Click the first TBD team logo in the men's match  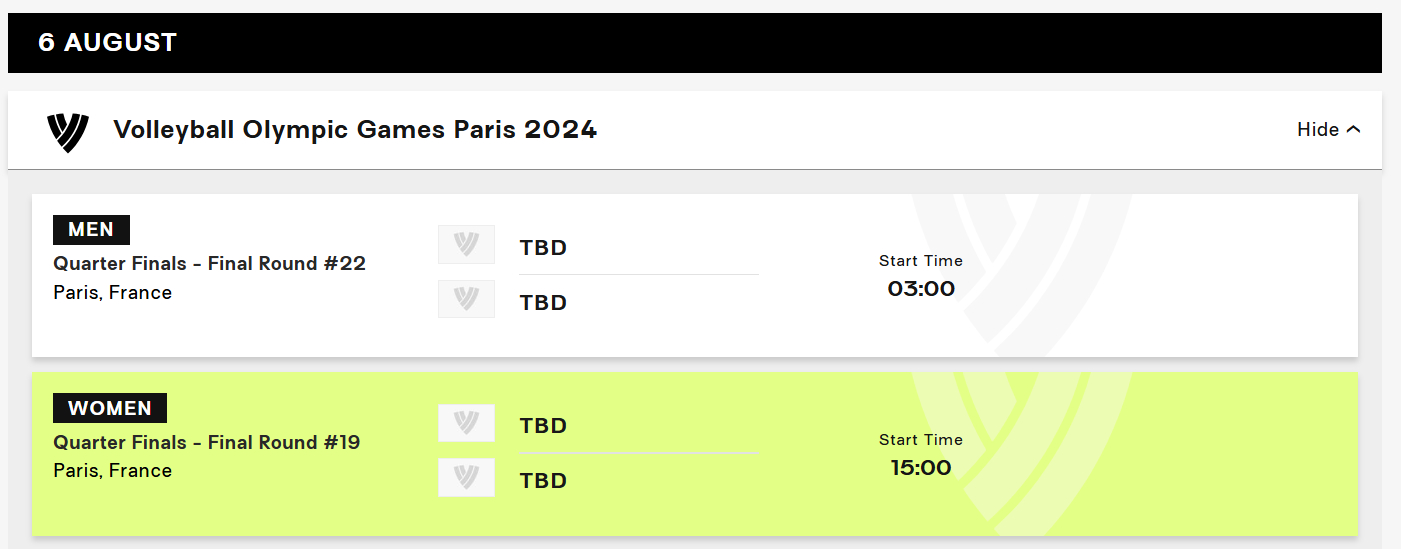pos(466,245)
